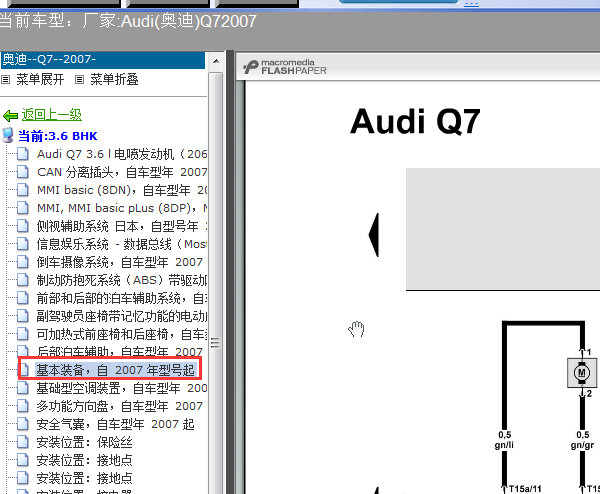Click page icon for 制动防抱死系统

point(23,280)
